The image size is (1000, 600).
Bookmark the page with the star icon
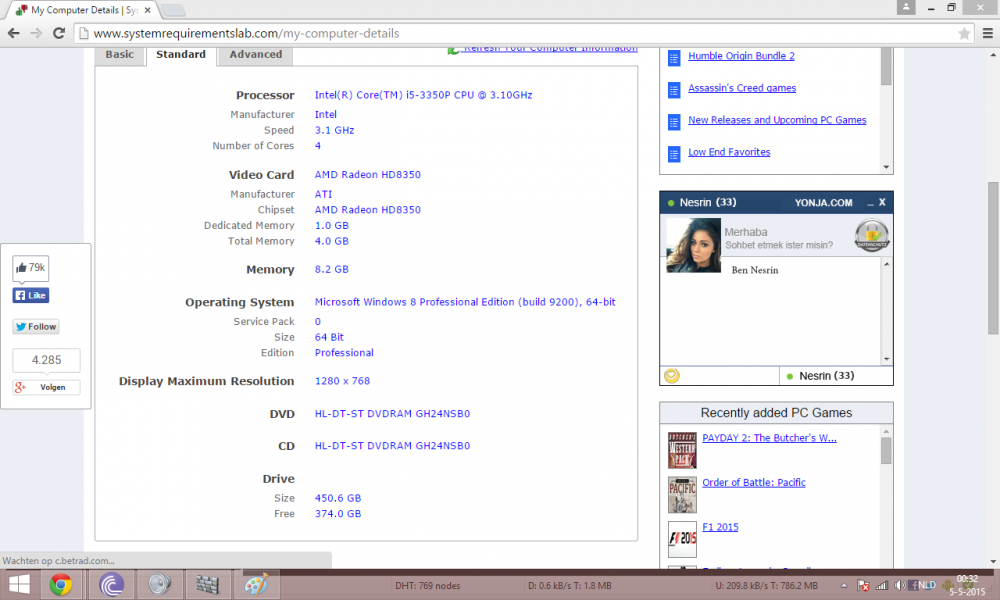click(964, 33)
